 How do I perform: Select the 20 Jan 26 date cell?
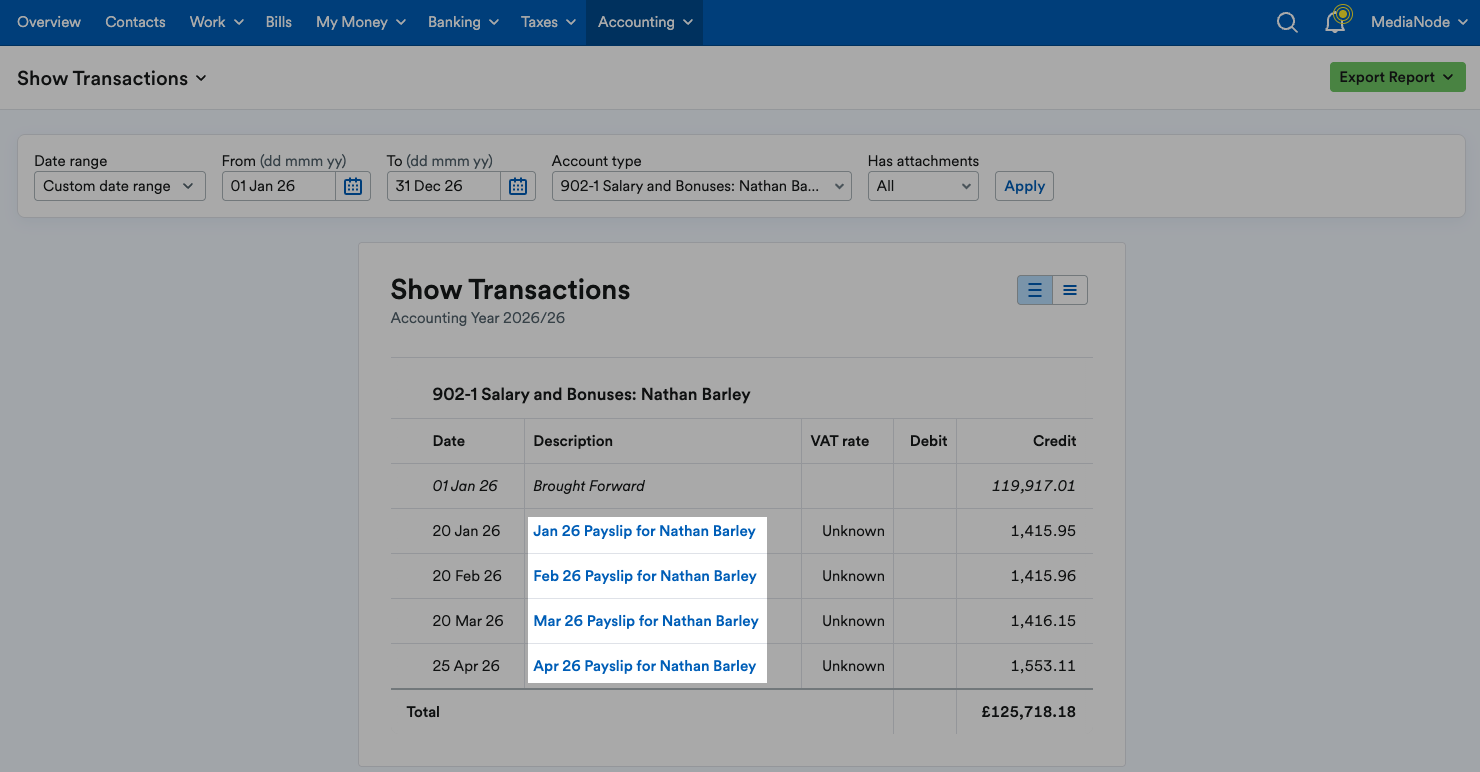tap(466, 531)
